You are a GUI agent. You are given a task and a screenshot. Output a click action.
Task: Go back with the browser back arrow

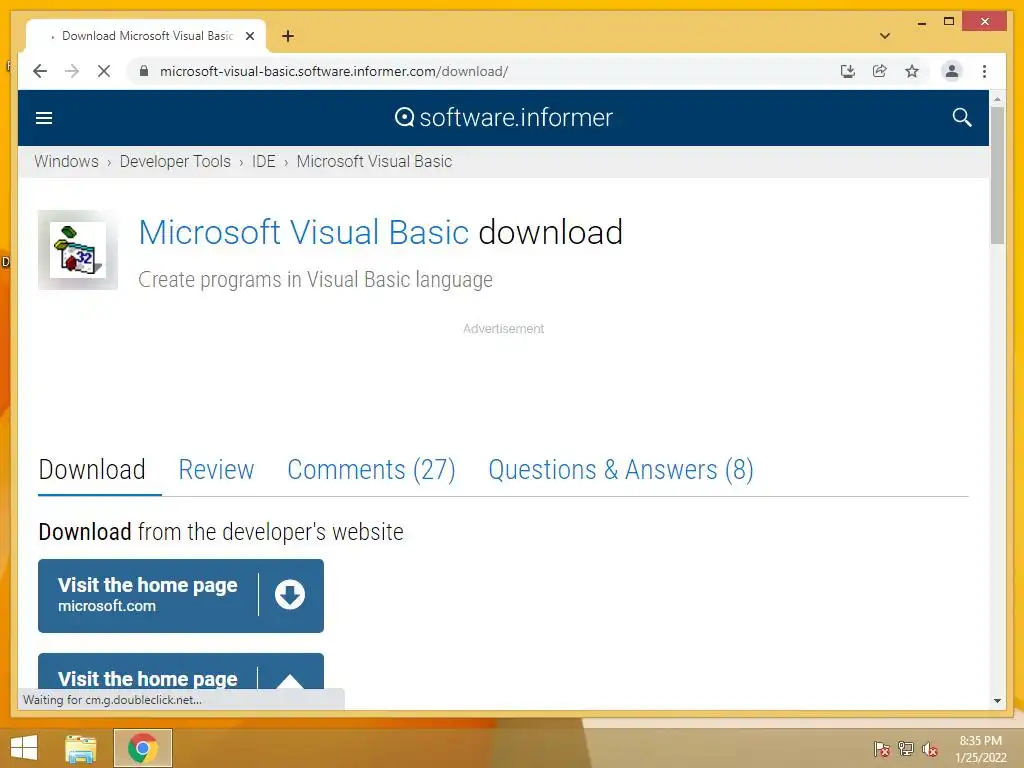[40, 71]
